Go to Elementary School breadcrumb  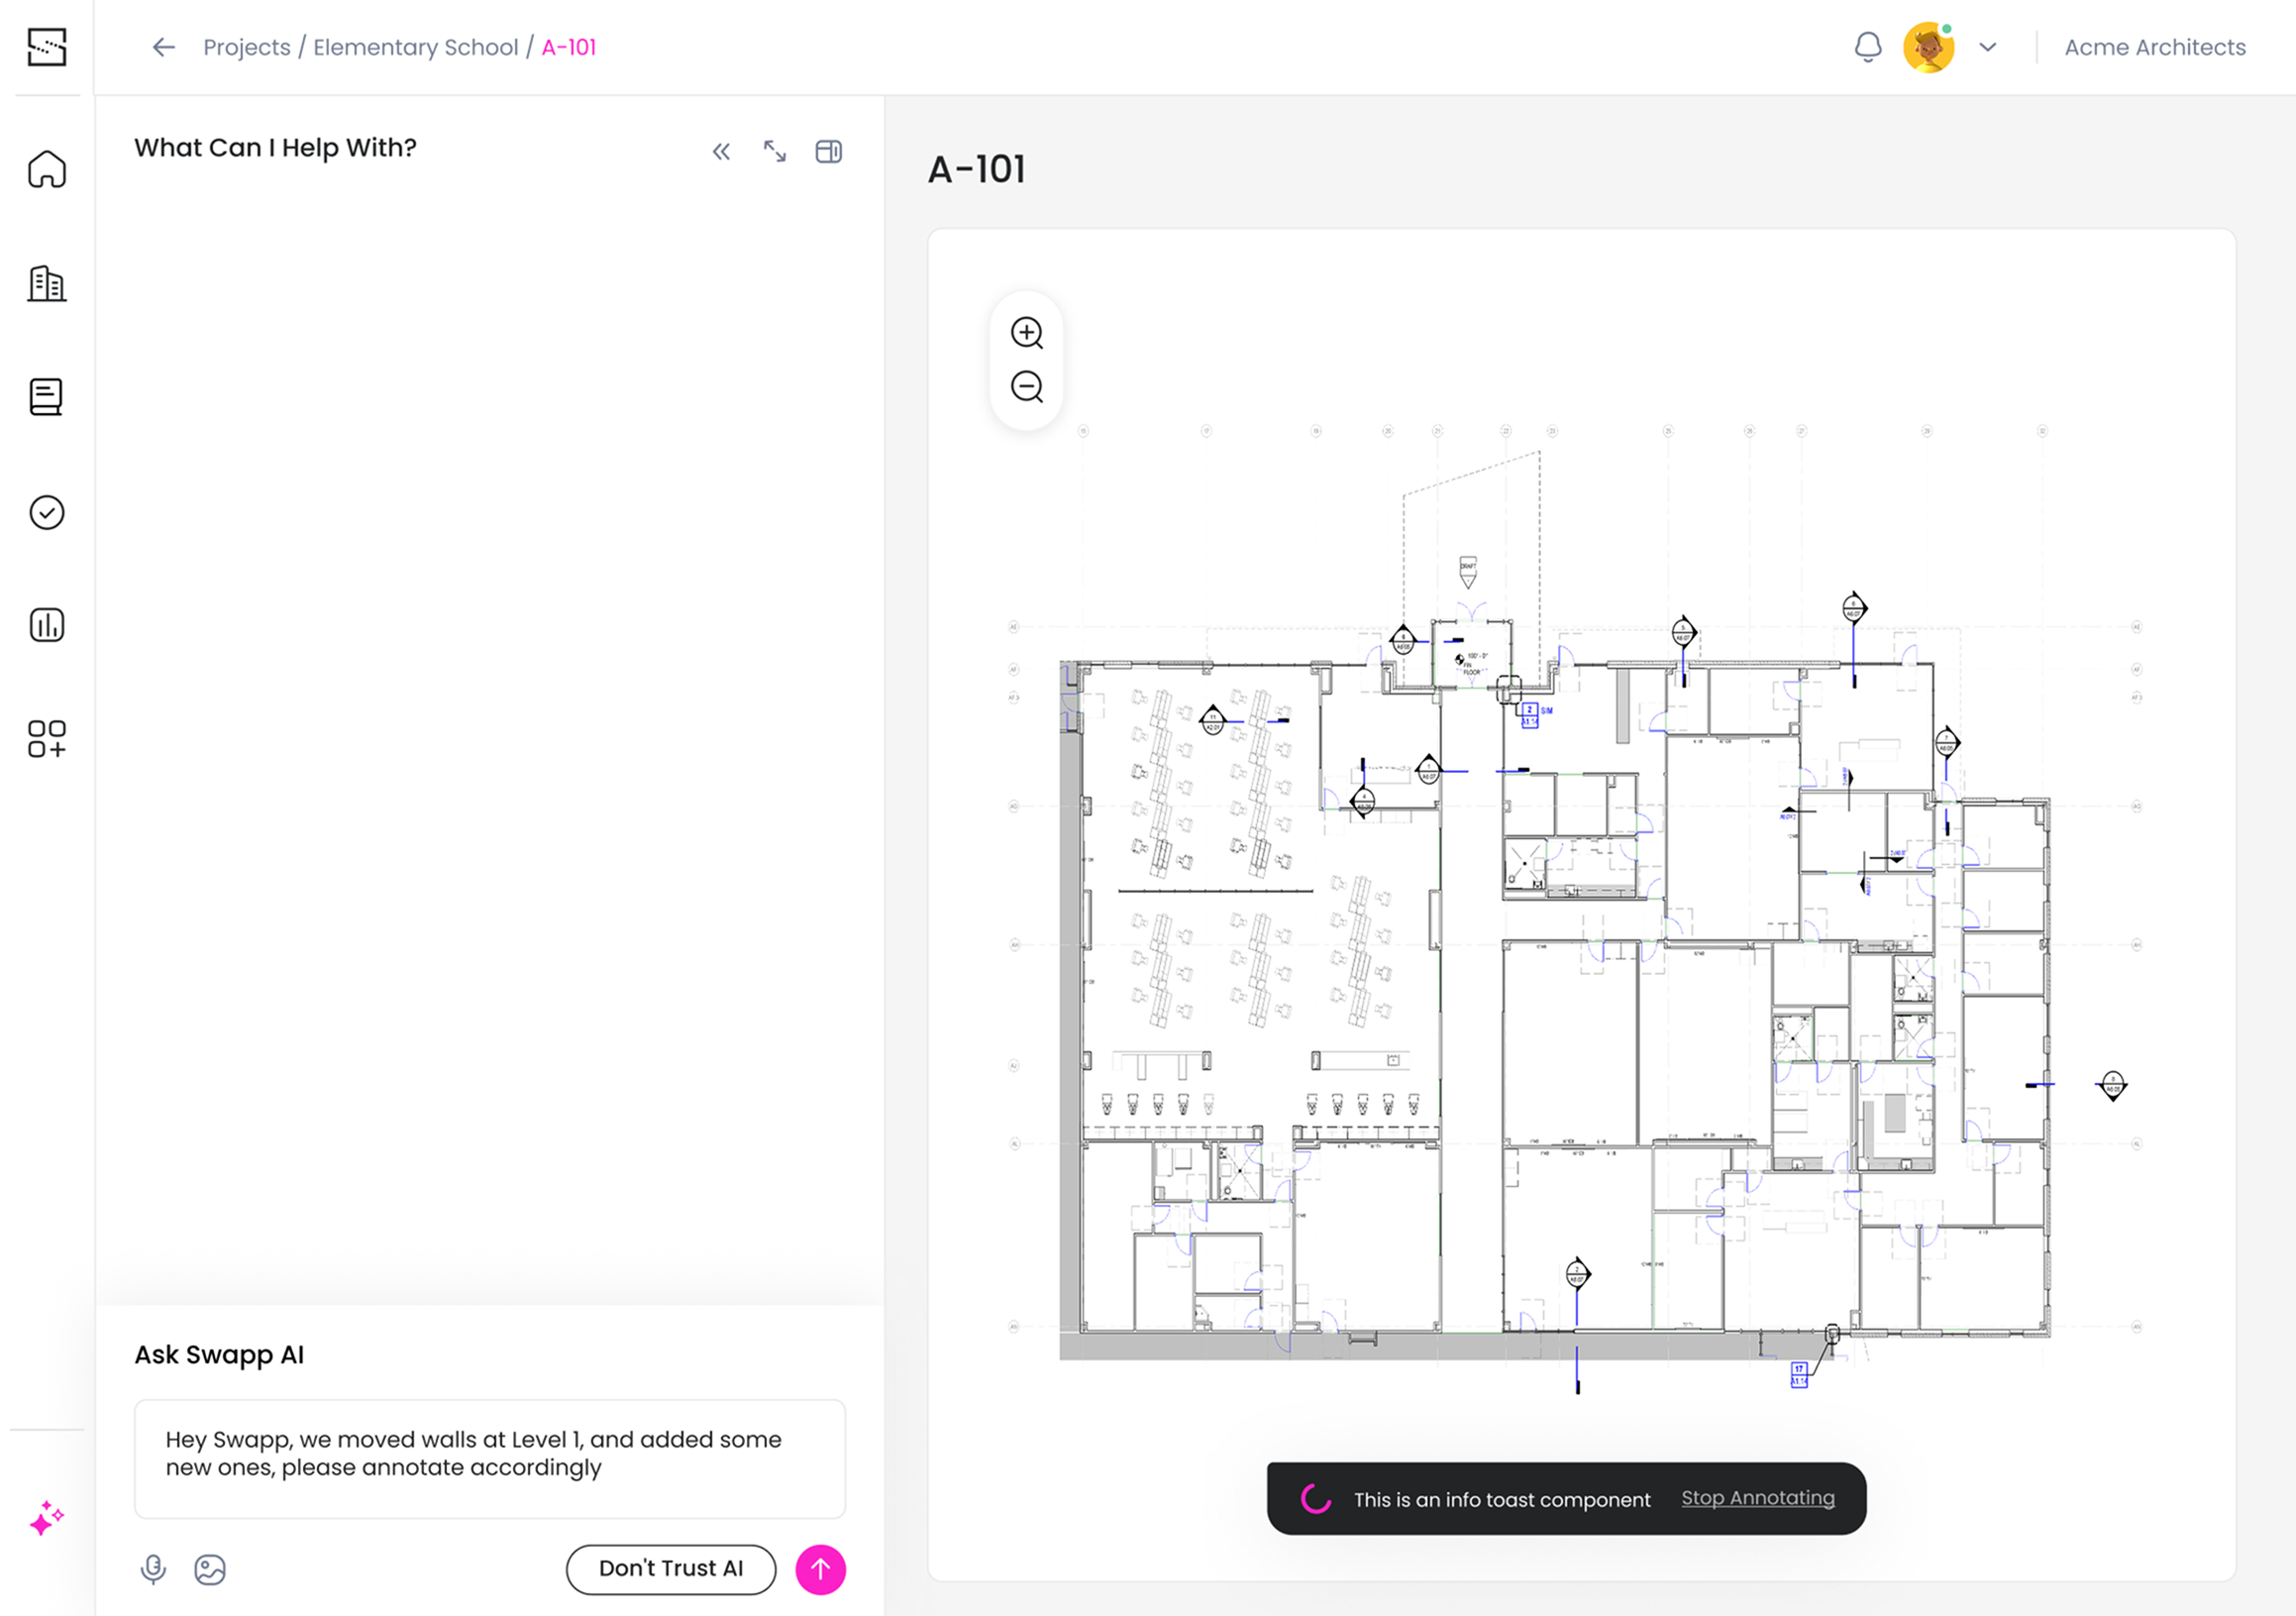[x=416, y=47]
